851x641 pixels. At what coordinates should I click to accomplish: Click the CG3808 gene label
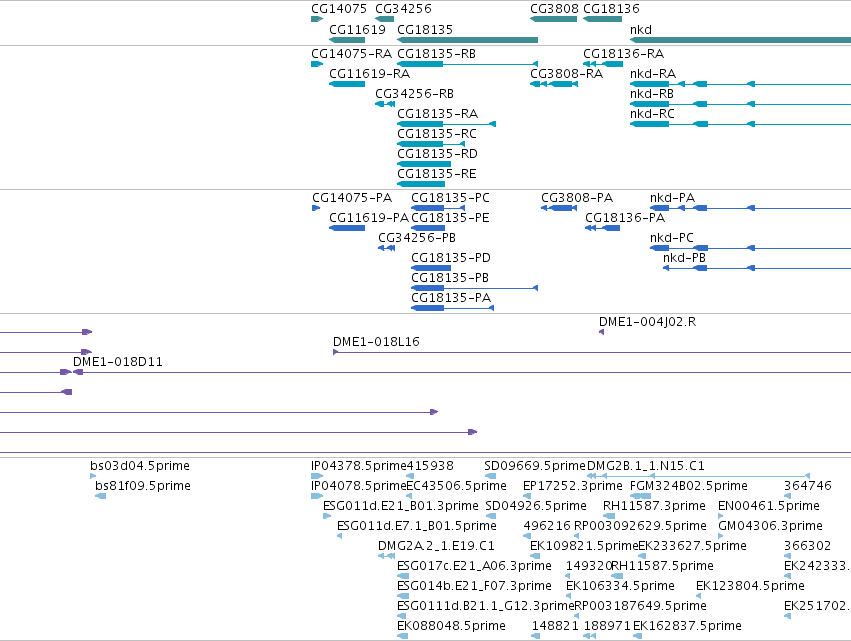click(554, 9)
